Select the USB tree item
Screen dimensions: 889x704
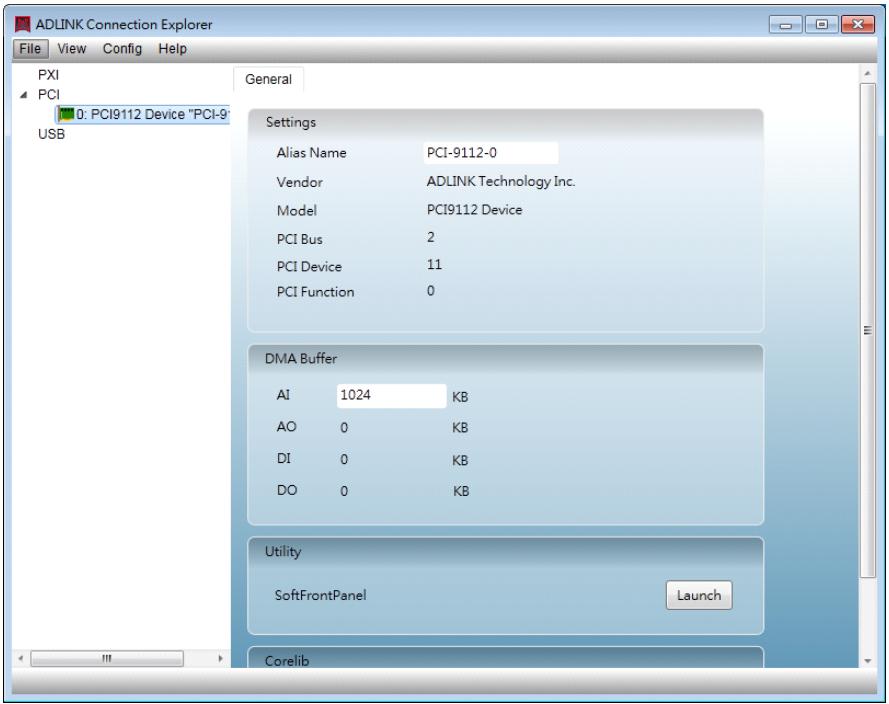coord(51,134)
